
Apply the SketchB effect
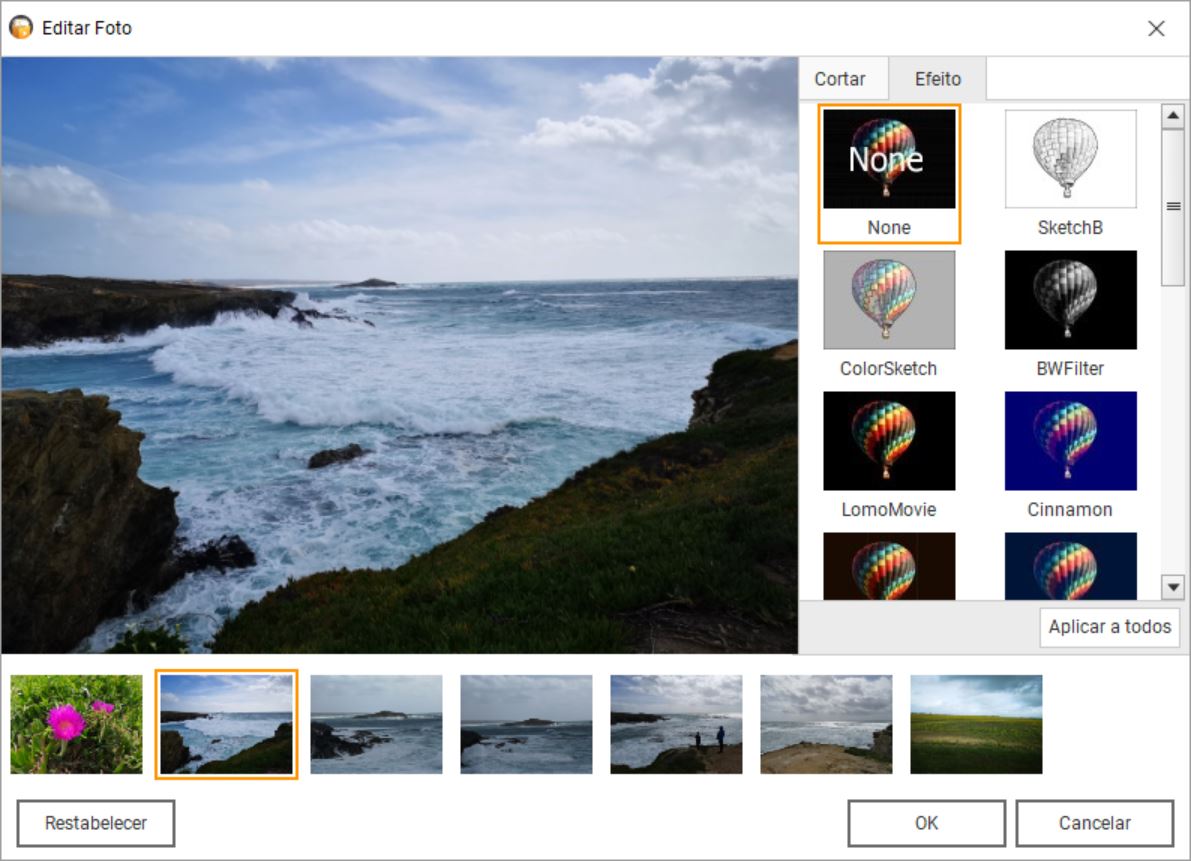point(1070,159)
